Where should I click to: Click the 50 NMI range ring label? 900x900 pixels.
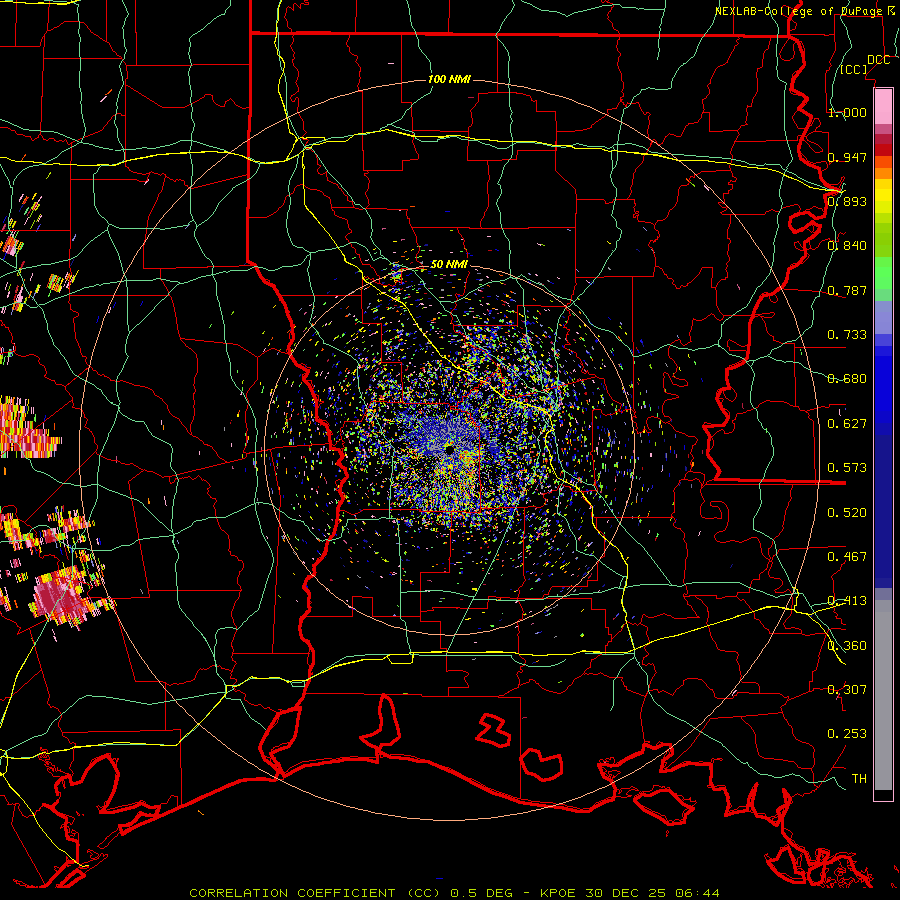[x=449, y=264]
